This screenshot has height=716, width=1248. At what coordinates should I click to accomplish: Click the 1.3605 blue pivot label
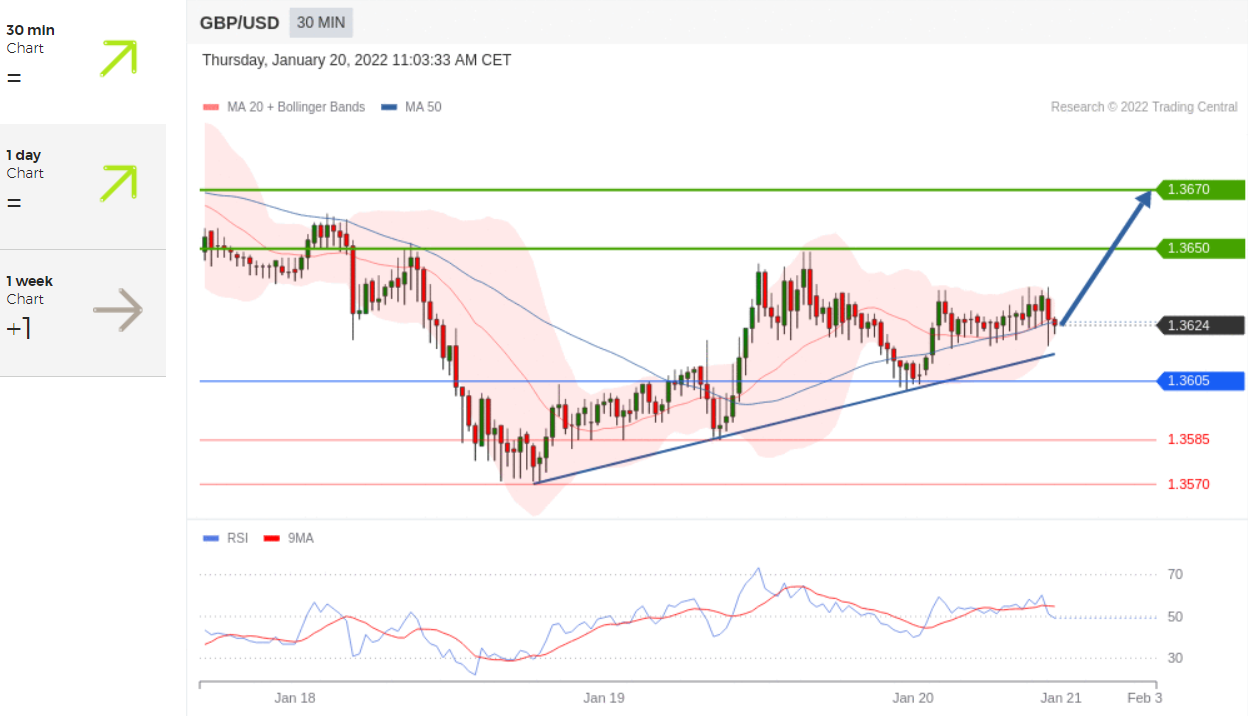pyautogui.click(x=1200, y=381)
